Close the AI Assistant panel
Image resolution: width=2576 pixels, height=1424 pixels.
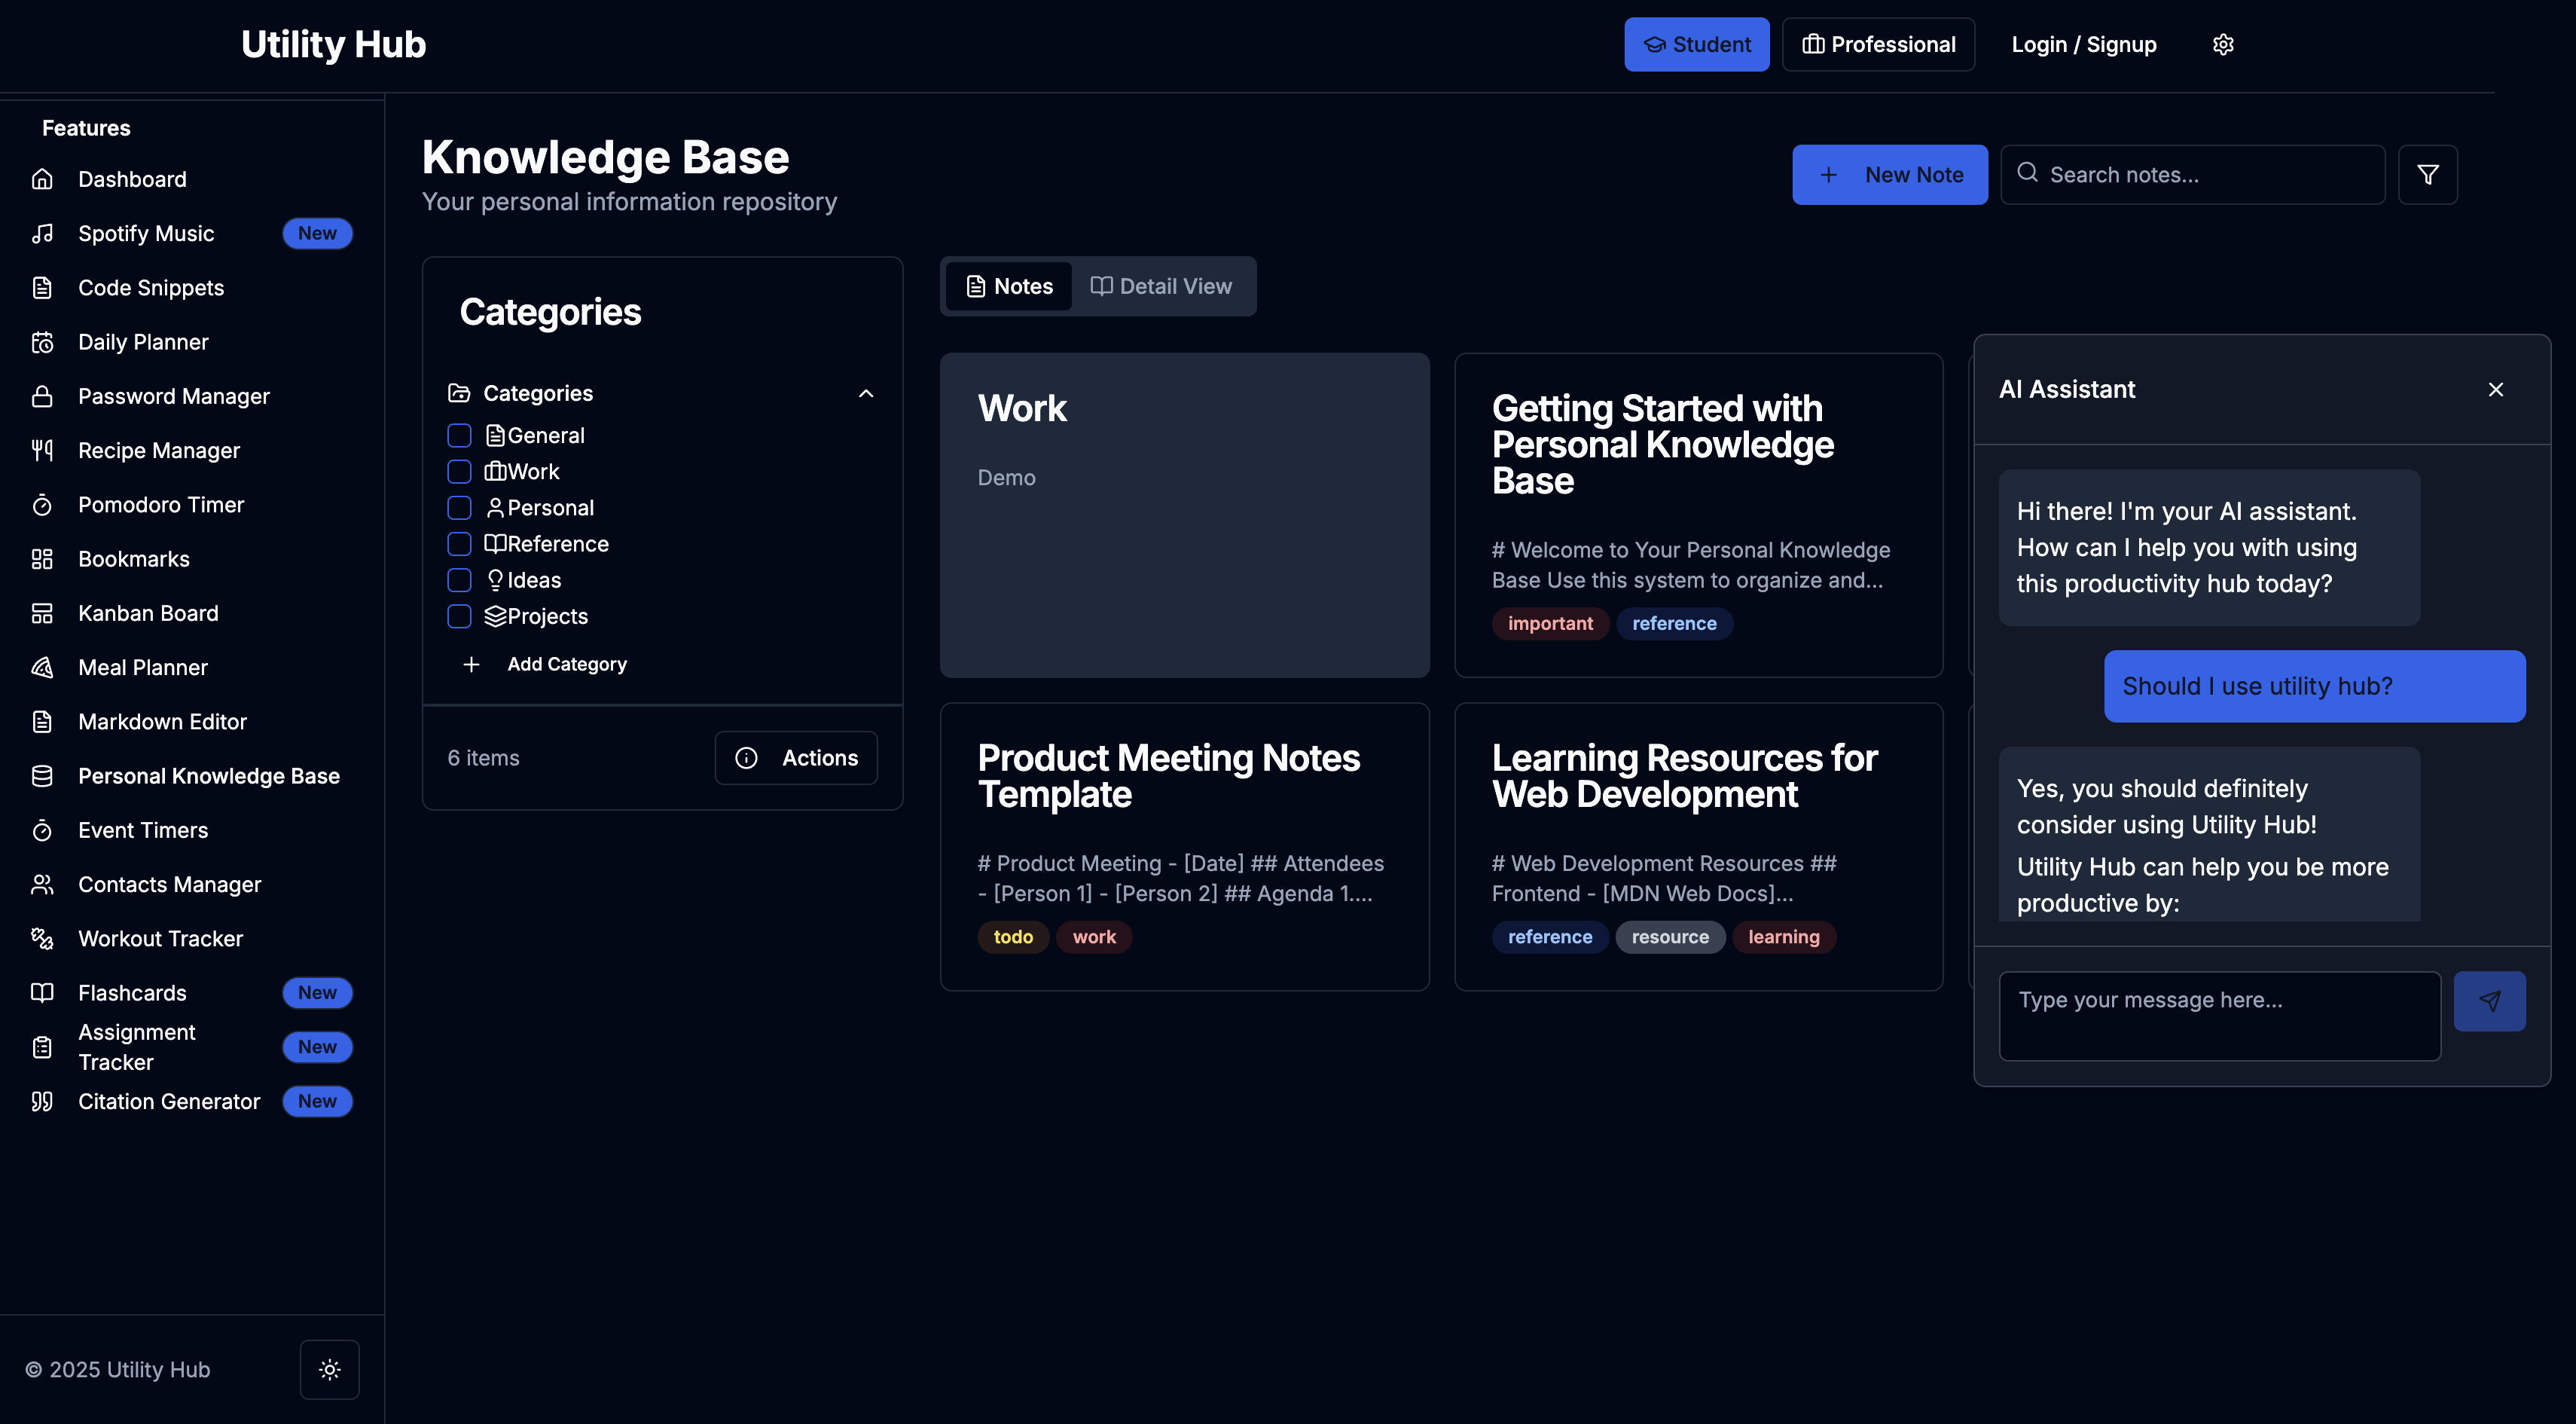coord(2495,390)
